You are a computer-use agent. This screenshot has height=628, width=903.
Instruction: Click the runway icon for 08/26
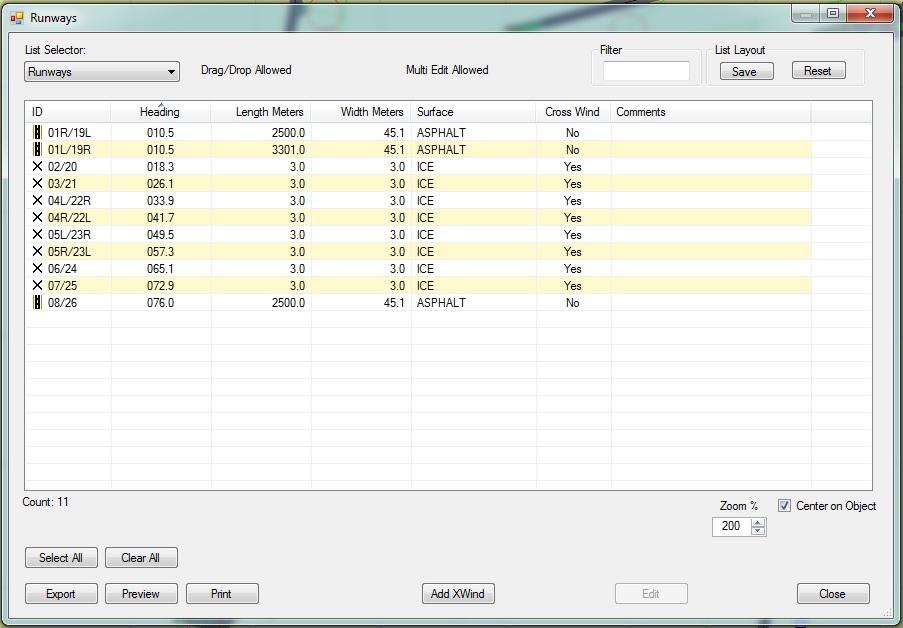coord(37,302)
